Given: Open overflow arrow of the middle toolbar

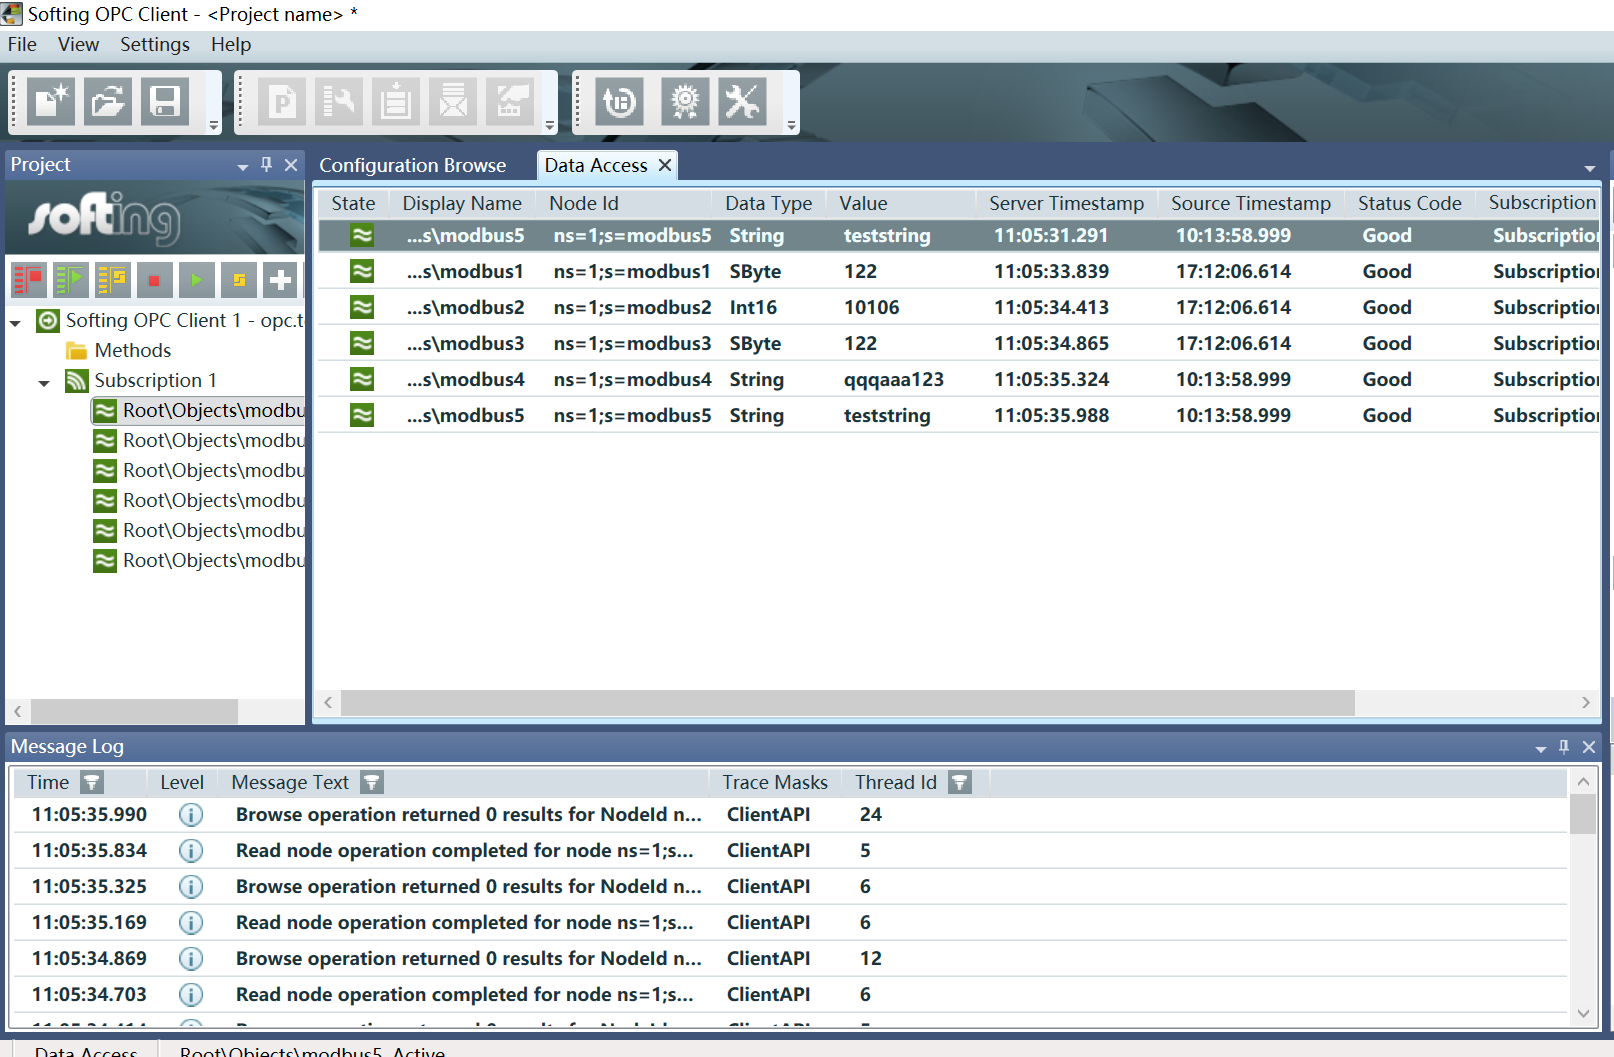Looking at the screenshot, I should tap(550, 126).
